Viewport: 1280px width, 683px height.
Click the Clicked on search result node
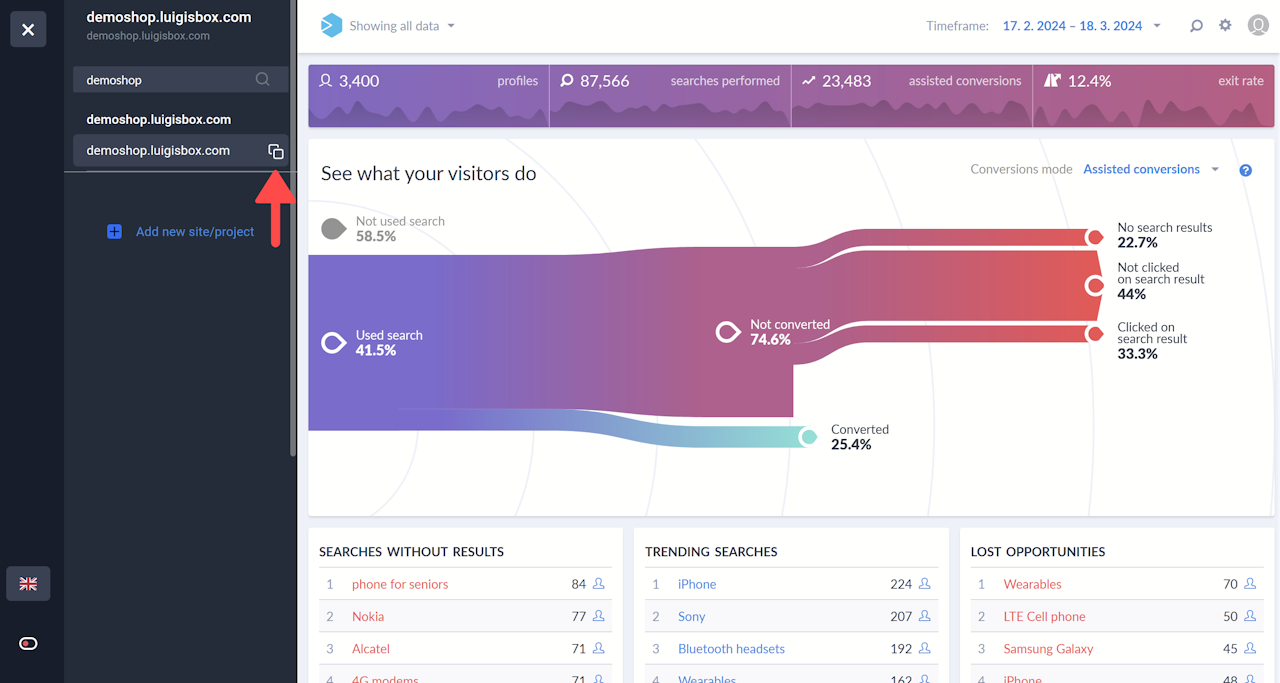[1095, 334]
